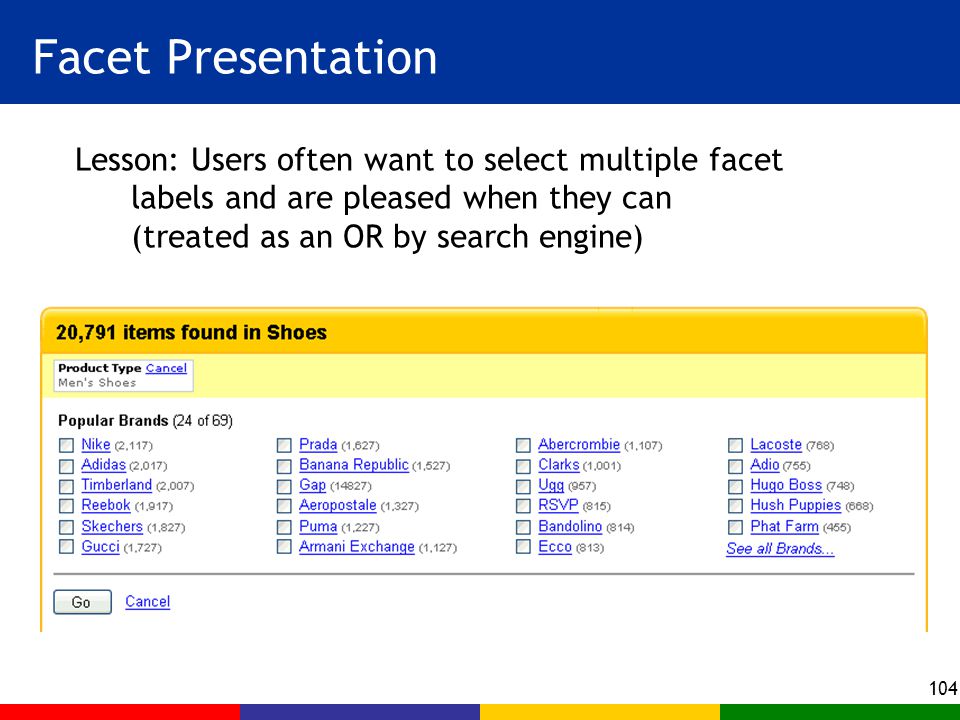
Task: Enable the Reebok checkbox
Action: (x=66, y=506)
